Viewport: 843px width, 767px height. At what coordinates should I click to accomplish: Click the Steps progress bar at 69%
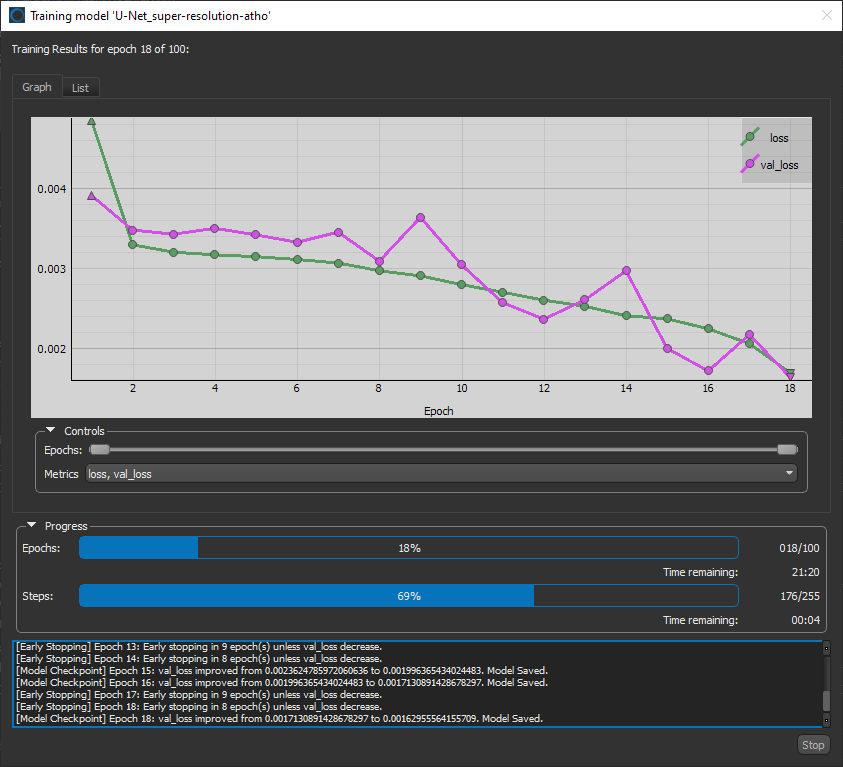pos(408,596)
